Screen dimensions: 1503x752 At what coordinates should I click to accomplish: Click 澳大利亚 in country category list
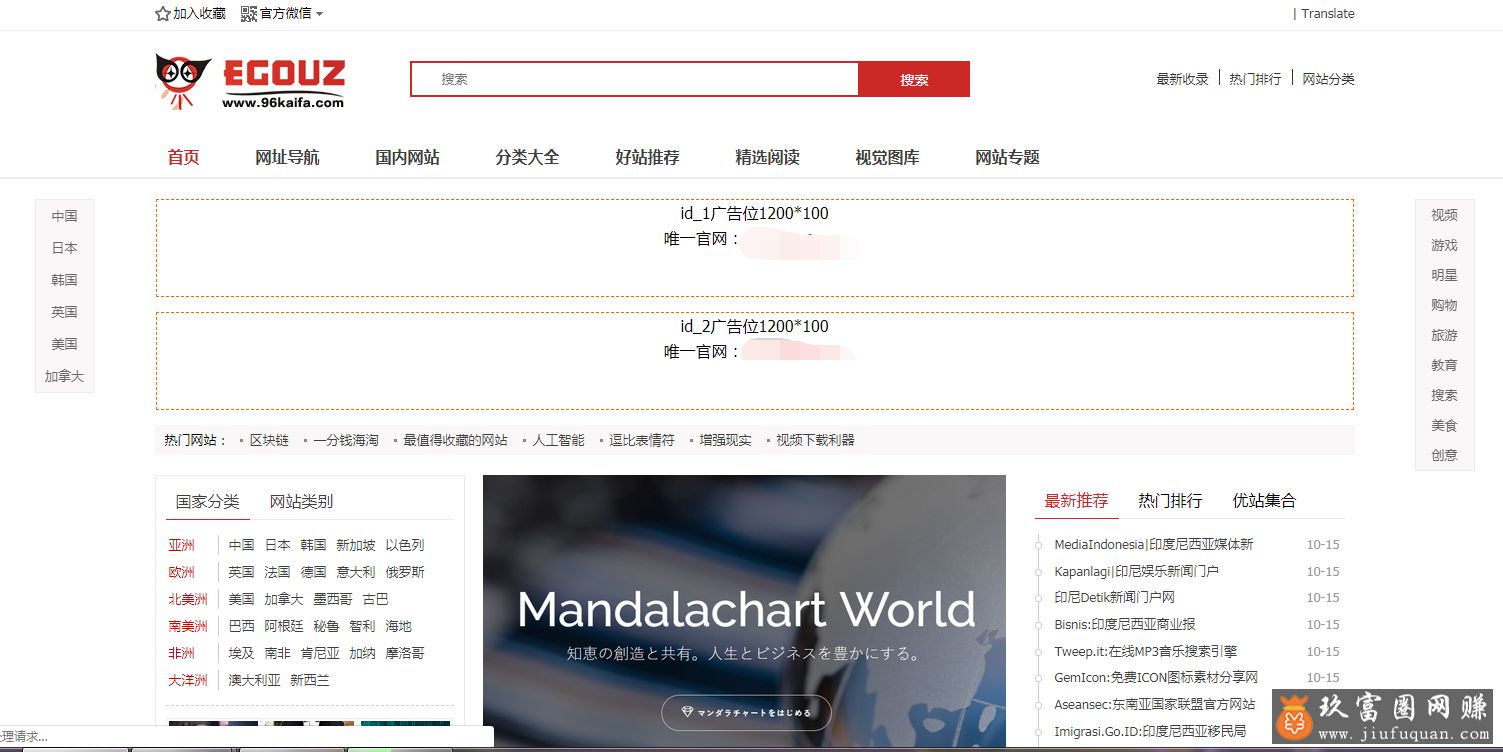[254, 680]
